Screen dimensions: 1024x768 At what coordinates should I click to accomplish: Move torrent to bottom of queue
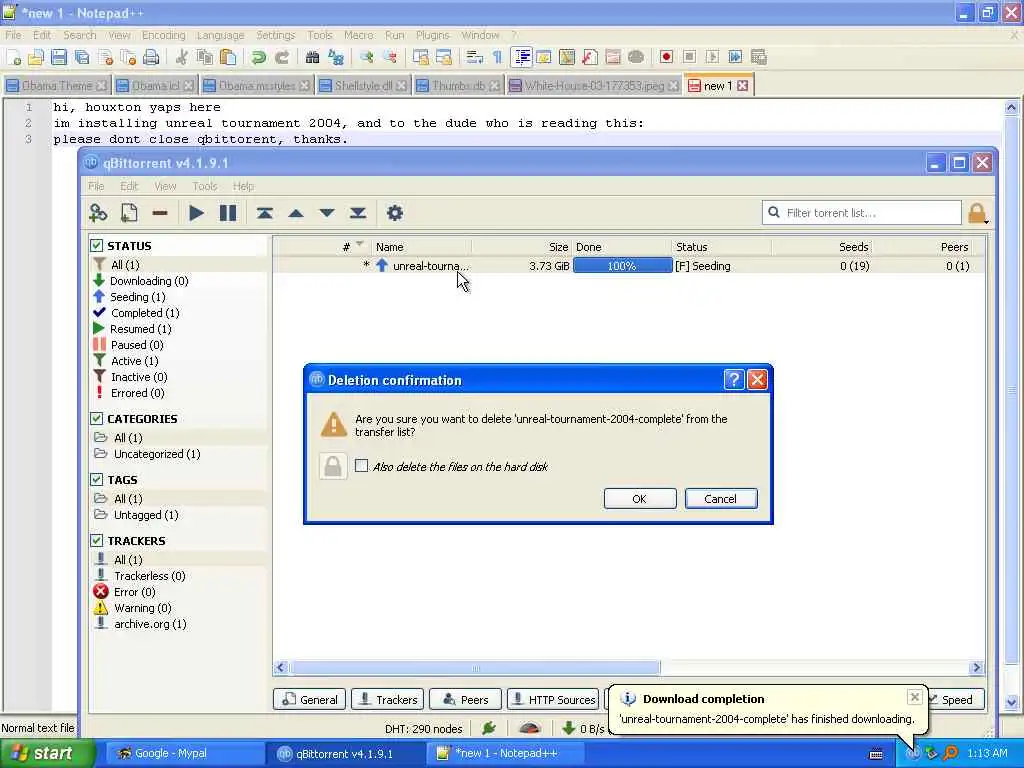(x=358, y=213)
